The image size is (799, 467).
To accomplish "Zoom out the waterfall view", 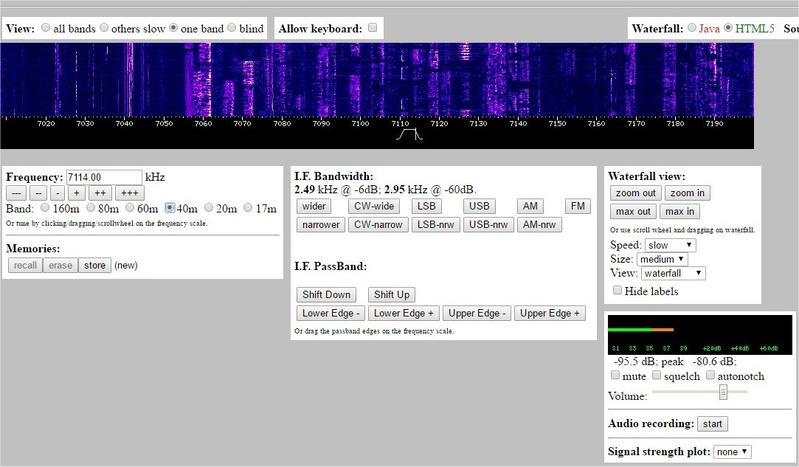I will 635,193.
